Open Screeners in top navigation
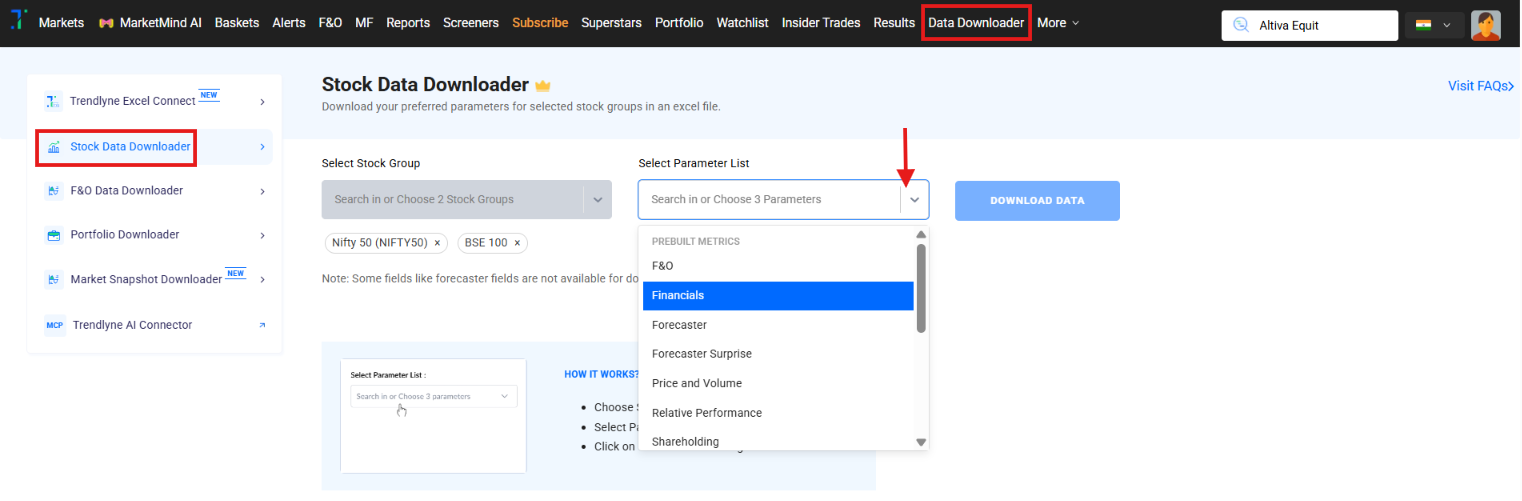The image size is (1522, 501). pos(471,22)
